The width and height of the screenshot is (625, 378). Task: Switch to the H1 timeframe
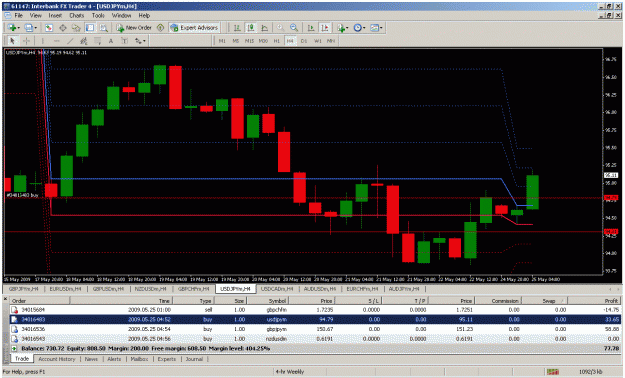point(277,41)
